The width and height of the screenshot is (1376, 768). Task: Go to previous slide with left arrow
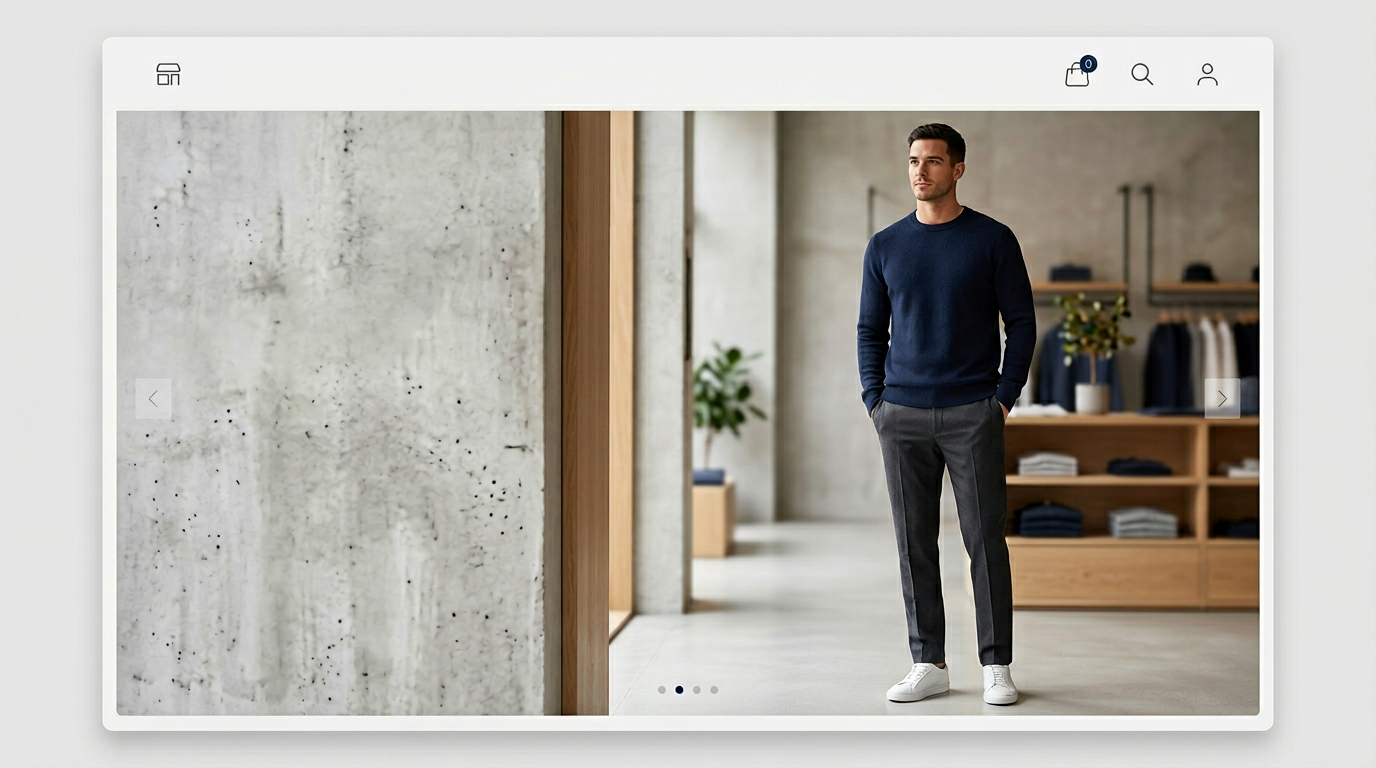click(x=153, y=399)
